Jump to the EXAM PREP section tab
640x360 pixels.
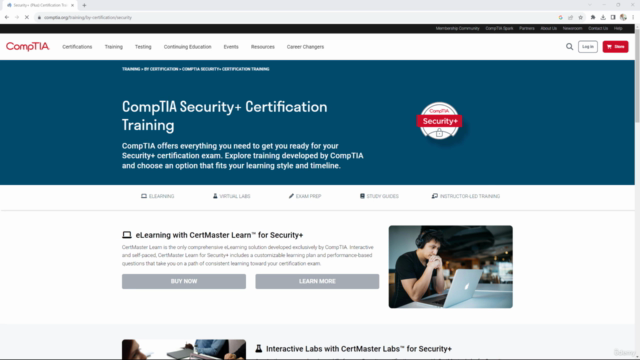pos(305,196)
